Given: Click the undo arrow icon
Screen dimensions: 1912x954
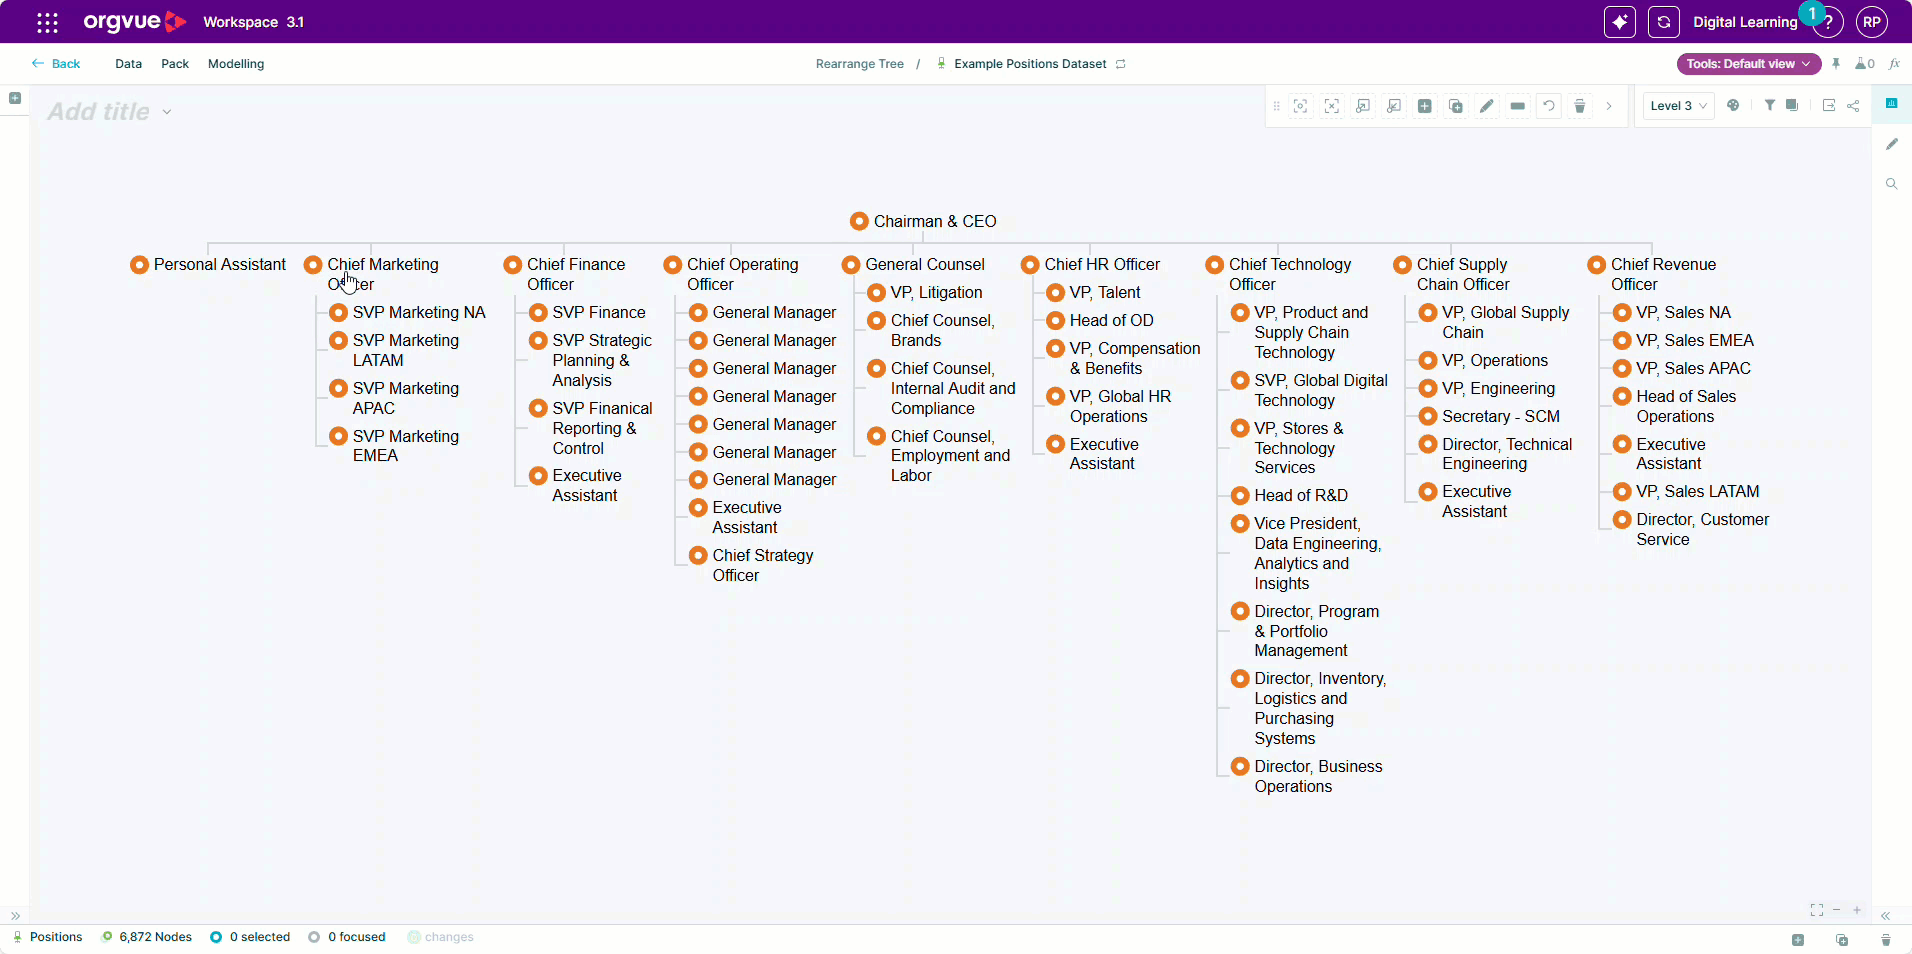Looking at the screenshot, I should (x=1549, y=106).
